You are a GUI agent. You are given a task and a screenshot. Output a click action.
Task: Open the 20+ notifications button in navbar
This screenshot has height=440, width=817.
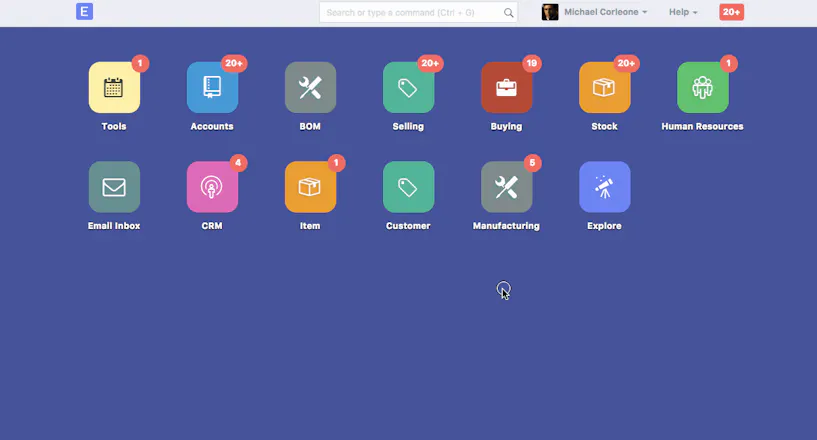(732, 12)
